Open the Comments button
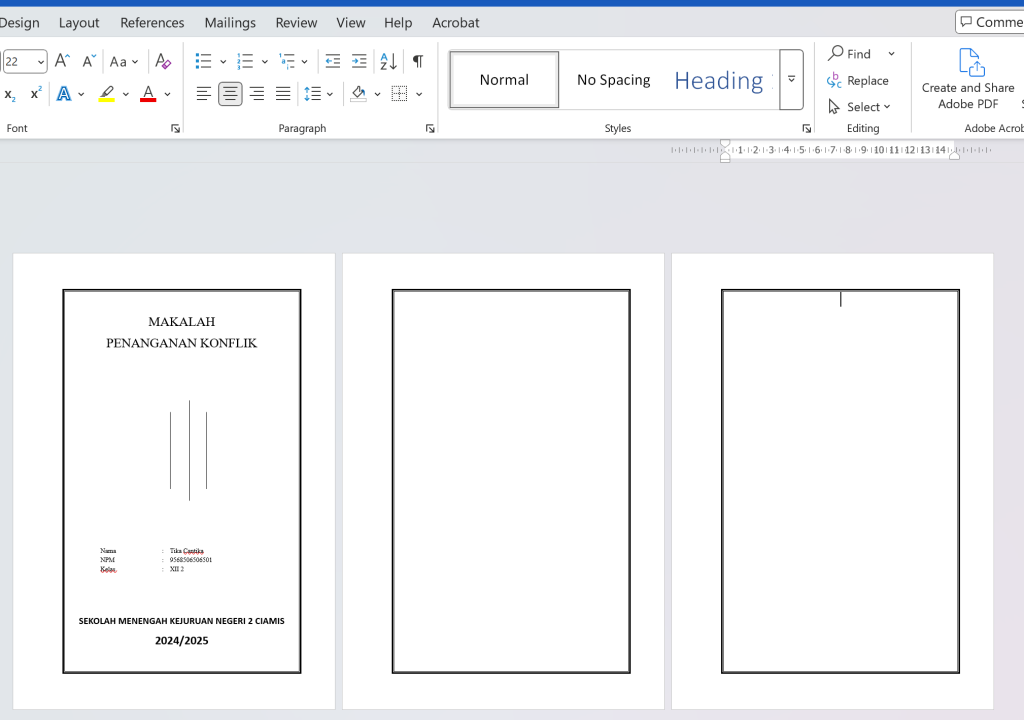Screen dimensions: 1024x720 (x=990, y=22)
